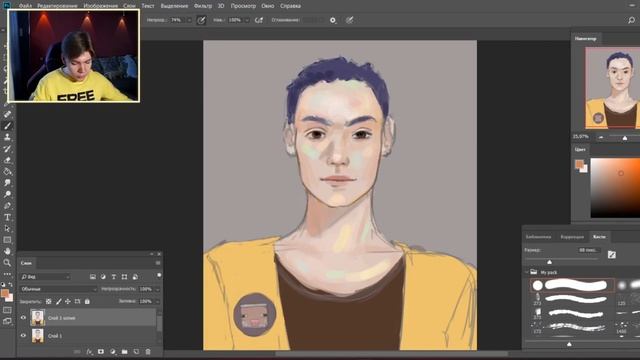
Task: Collapse the "My pack" brush folder
Action: click(x=527, y=272)
